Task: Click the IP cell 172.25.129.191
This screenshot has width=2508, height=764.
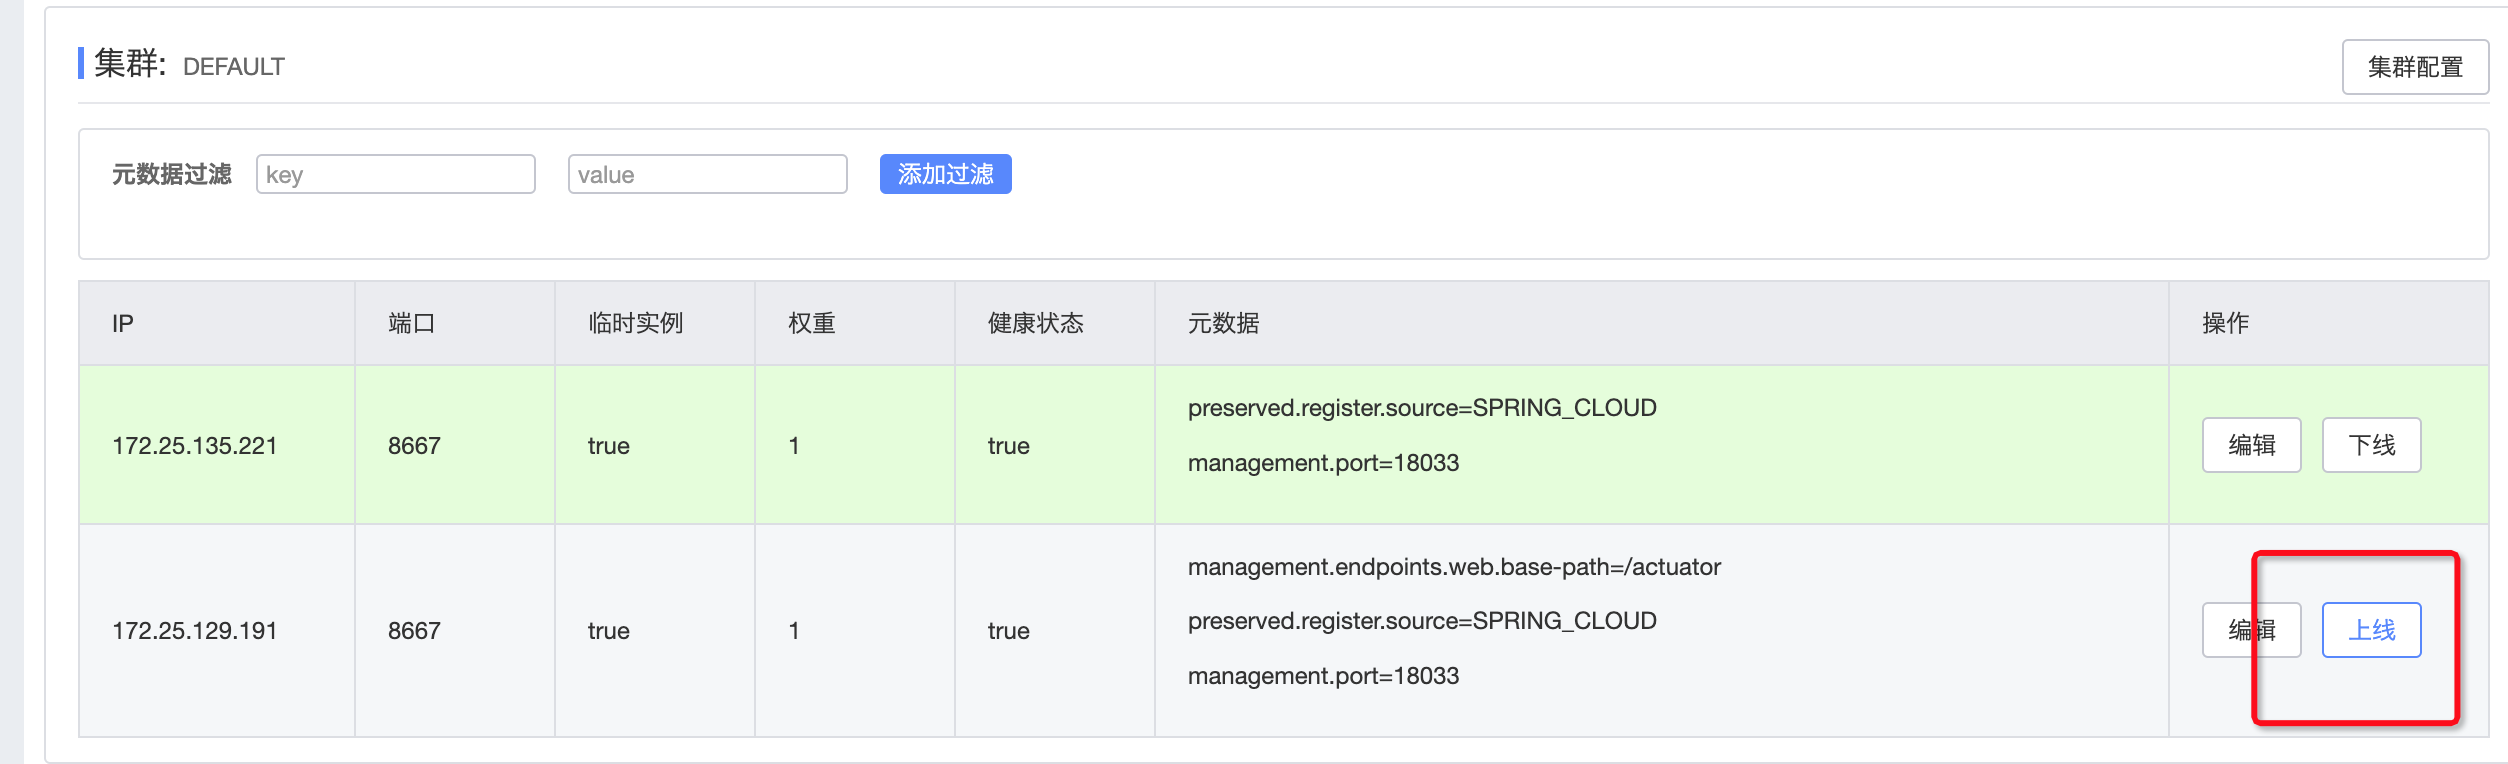Action: pyautogui.click(x=194, y=631)
